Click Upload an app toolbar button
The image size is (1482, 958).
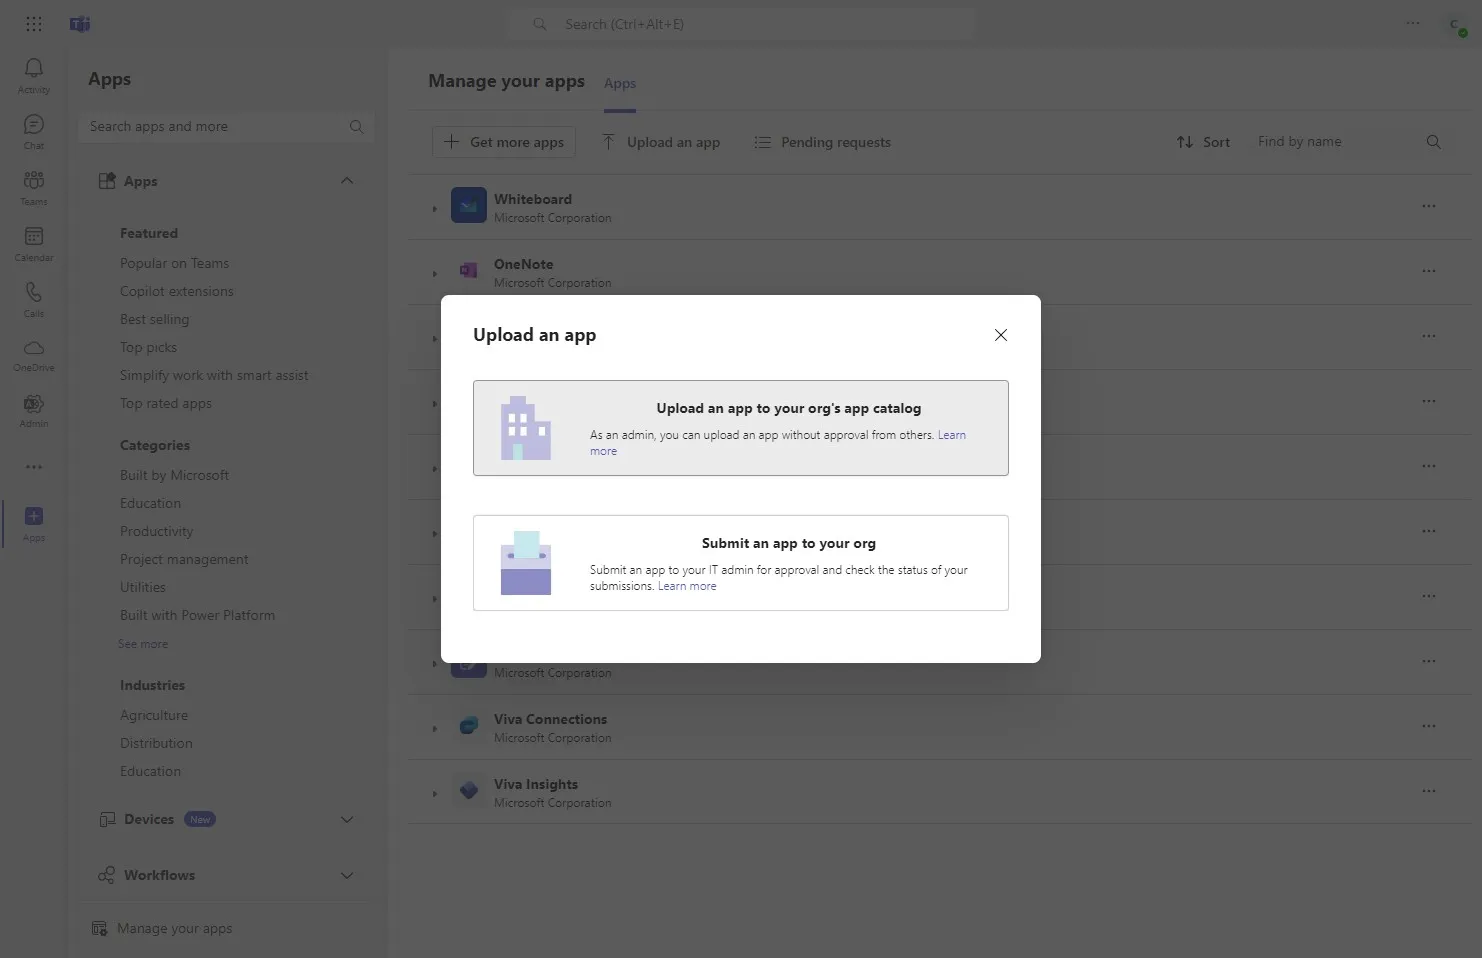(x=661, y=142)
